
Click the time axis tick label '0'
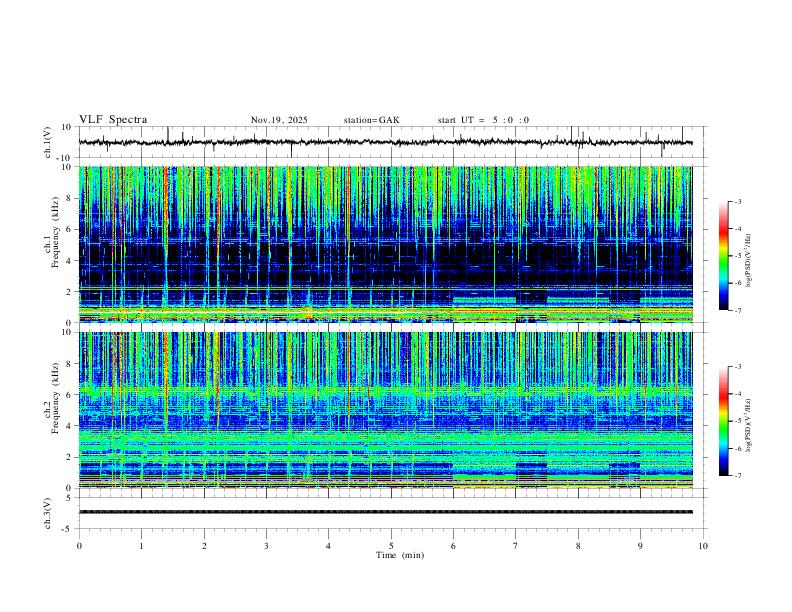pos(79,546)
